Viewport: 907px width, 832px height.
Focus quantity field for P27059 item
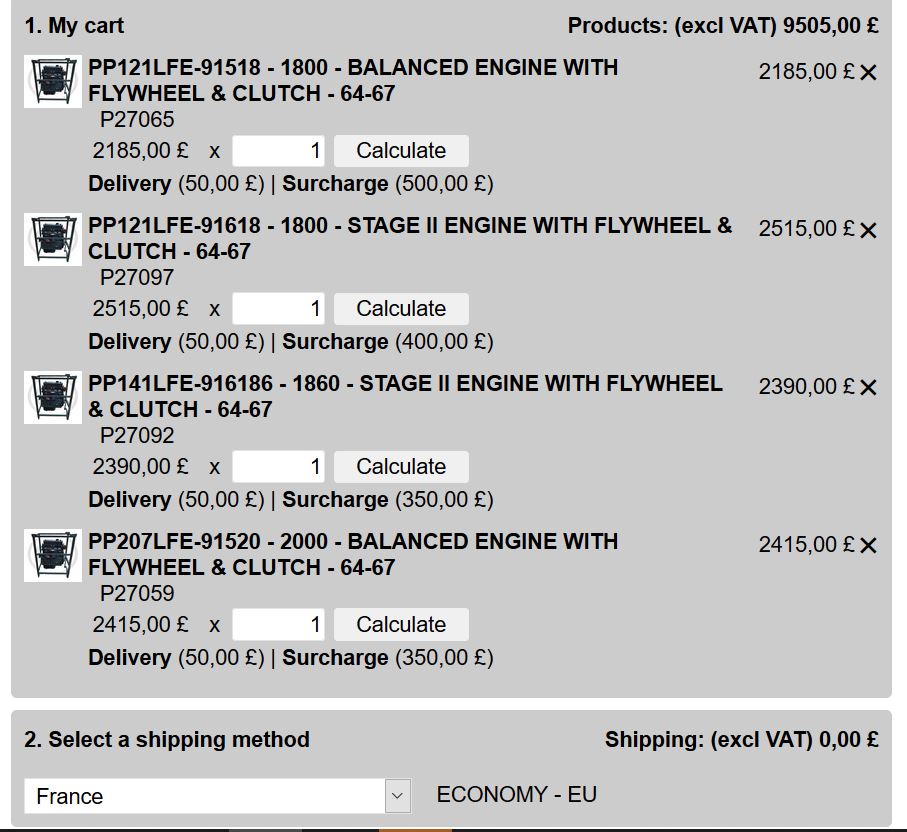[278, 625]
